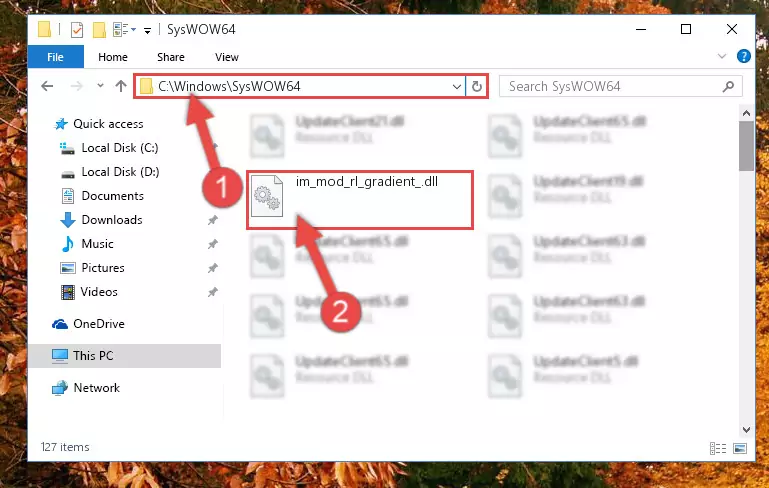
Task: Click the Downloads arrow icon in sidebar
Action: (x=68, y=220)
